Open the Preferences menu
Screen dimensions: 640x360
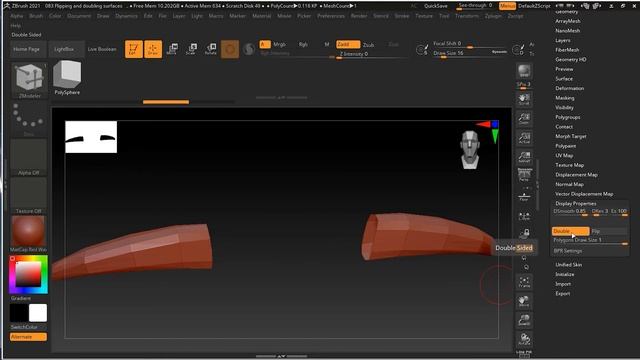point(331,16)
